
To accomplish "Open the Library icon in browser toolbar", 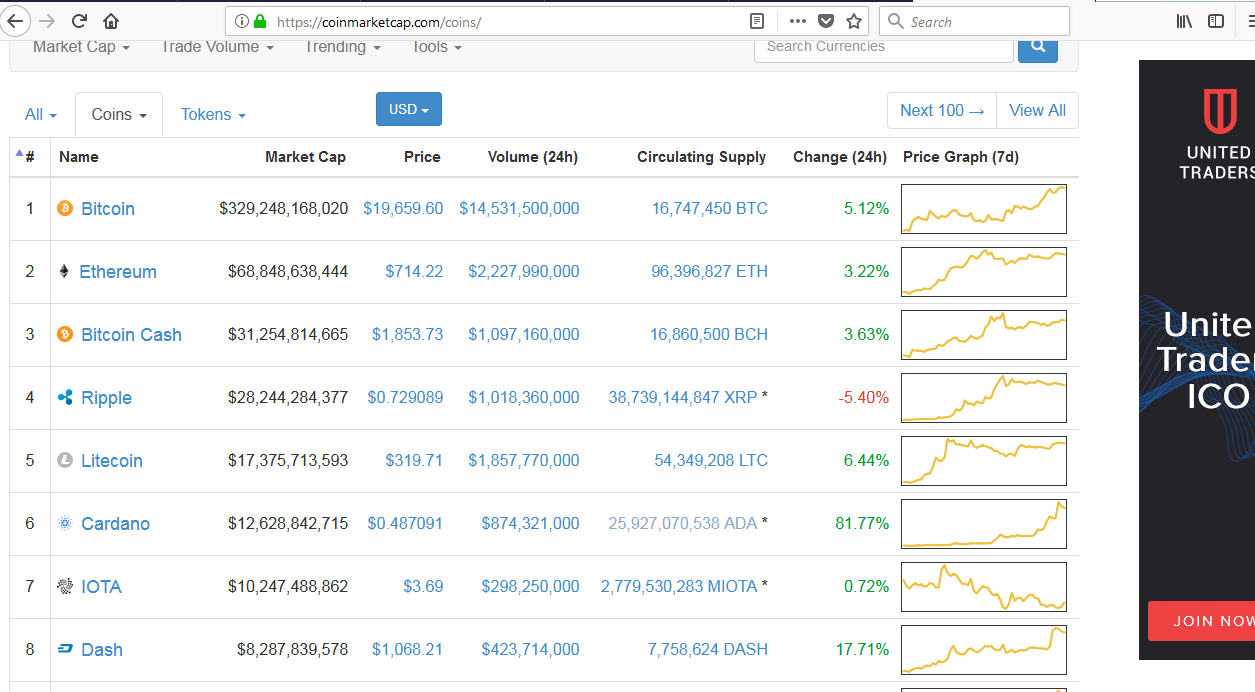I will (1184, 21).
